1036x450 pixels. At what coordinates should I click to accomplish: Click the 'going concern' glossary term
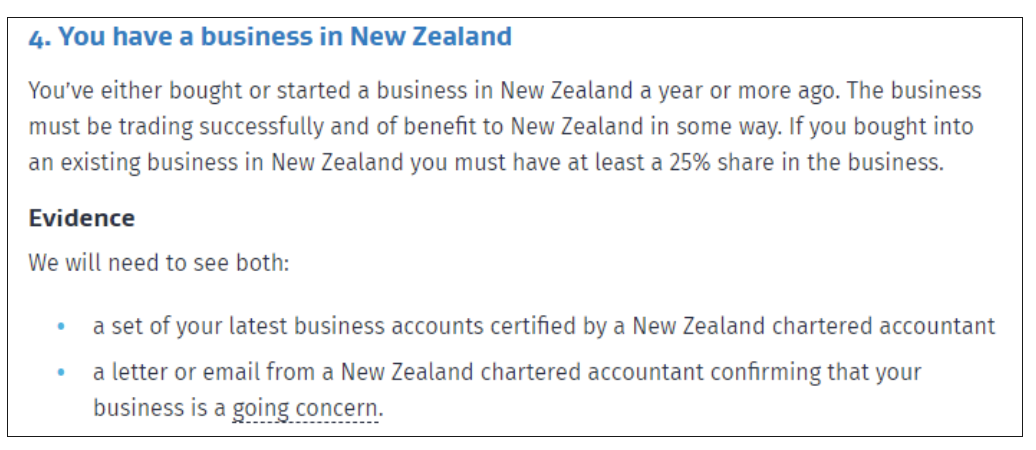click(305, 408)
